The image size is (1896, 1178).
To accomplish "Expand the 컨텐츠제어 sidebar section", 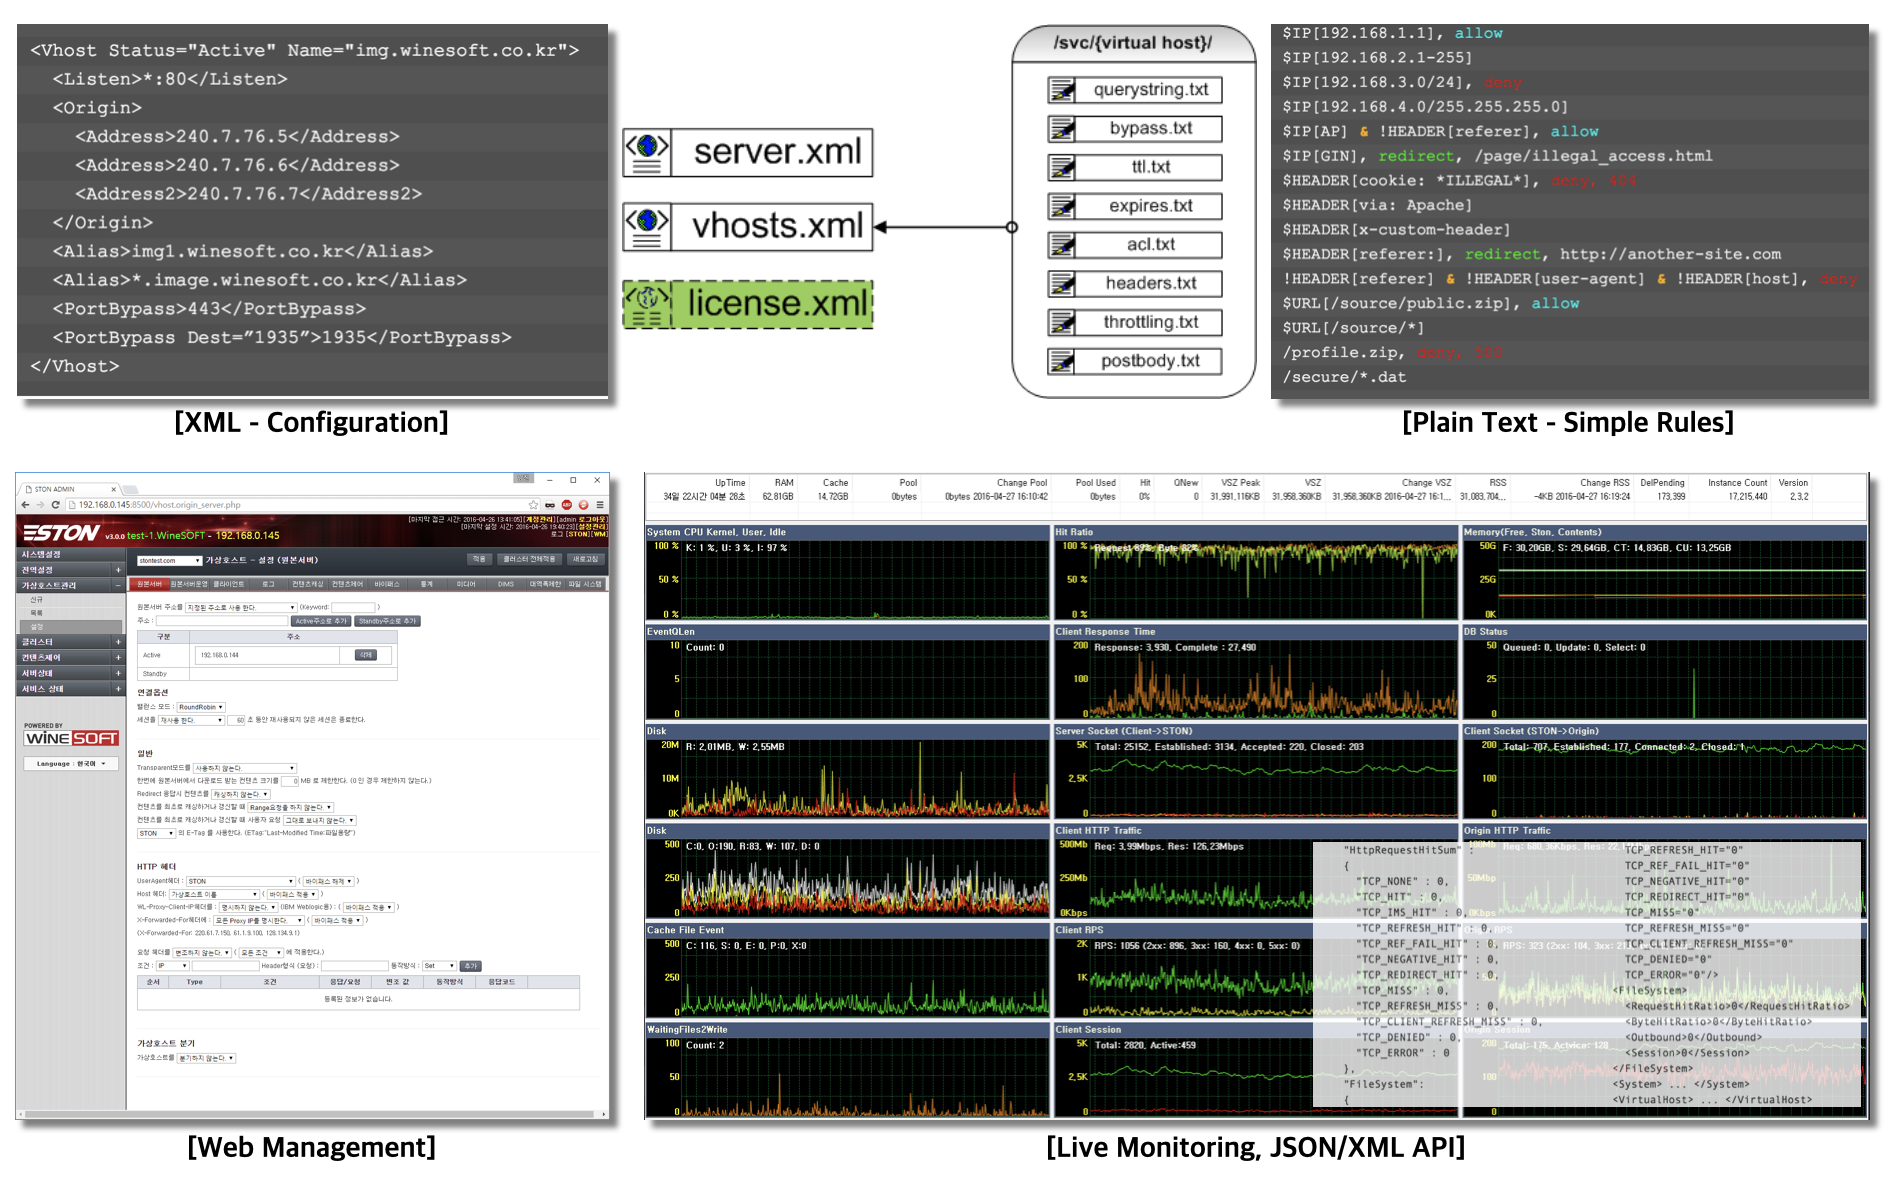I will pyautogui.click(x=118, y=657).
